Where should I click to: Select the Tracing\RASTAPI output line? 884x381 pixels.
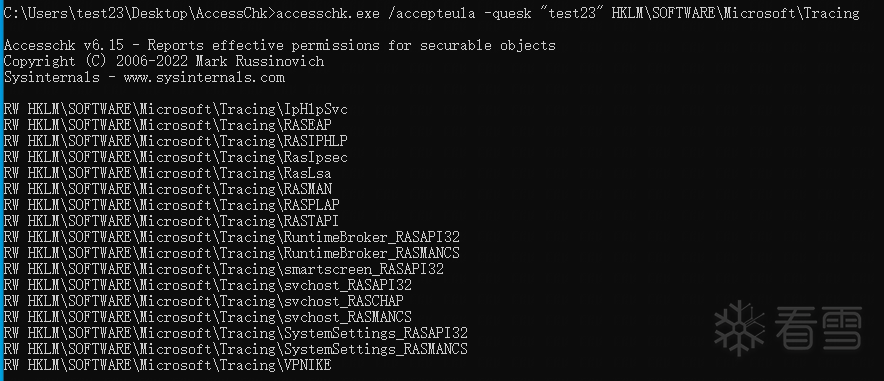171,221
